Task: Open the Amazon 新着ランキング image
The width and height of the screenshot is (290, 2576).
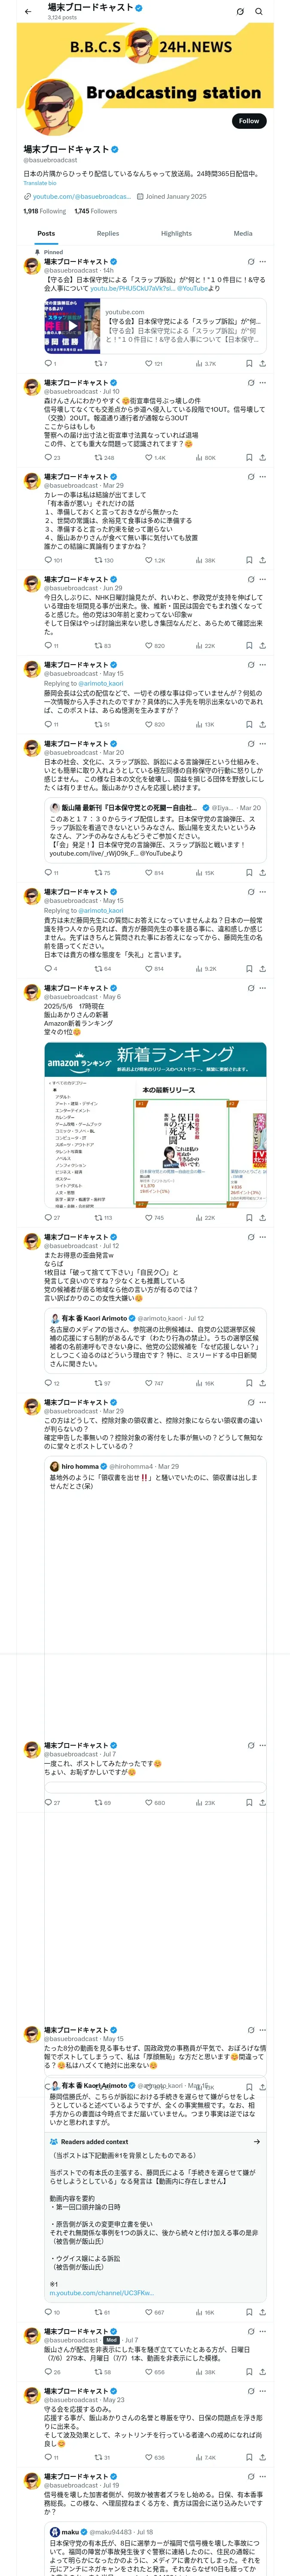Action: click(x=155, y=1125)
